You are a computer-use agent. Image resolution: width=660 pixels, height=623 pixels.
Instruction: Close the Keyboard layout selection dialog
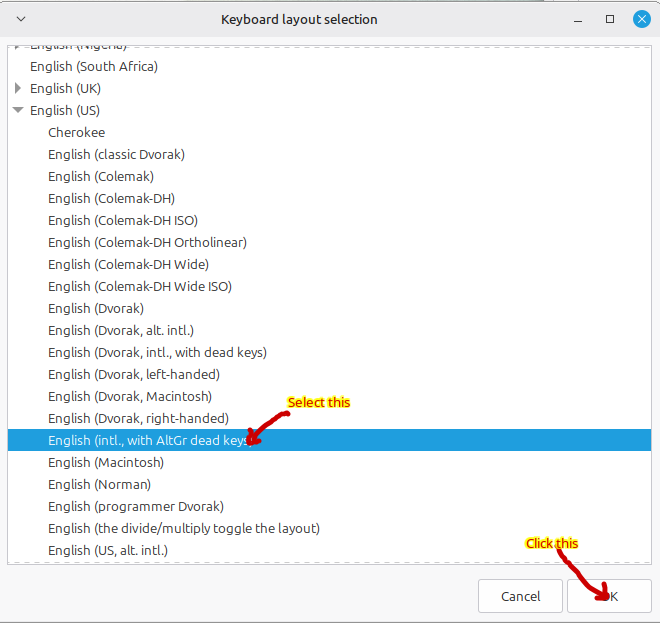[640, 19]
